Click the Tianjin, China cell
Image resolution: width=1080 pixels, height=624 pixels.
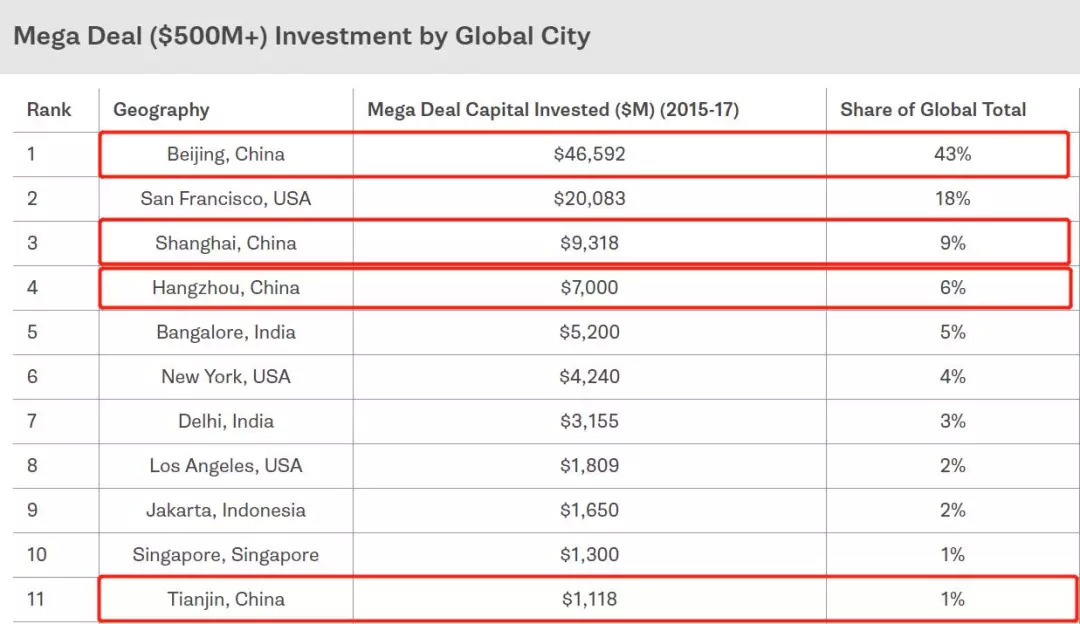click(226, 599)
